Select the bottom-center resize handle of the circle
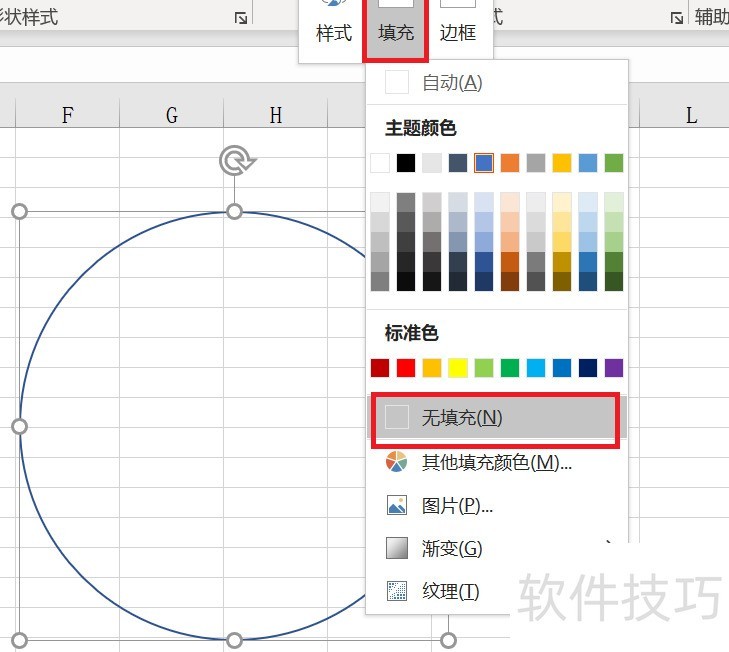729x652 pixels. coord(234,640)
